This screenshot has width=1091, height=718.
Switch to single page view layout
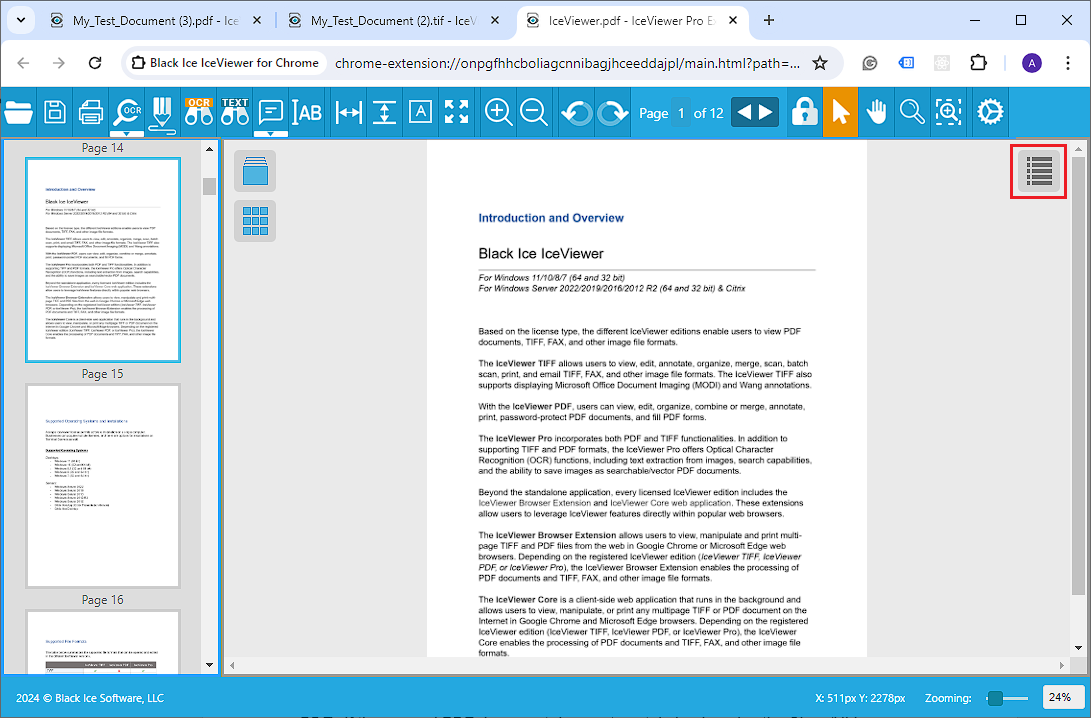click(255, 171)
